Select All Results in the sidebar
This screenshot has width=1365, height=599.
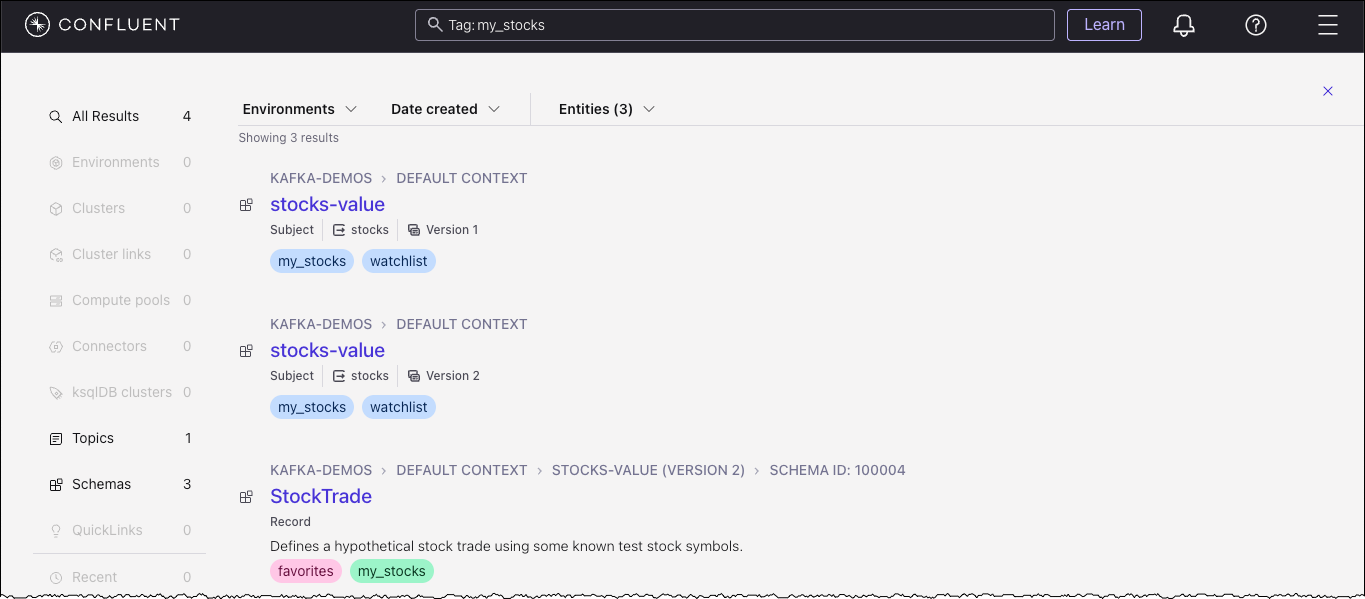pyautogui.click(x=105, y=115)
